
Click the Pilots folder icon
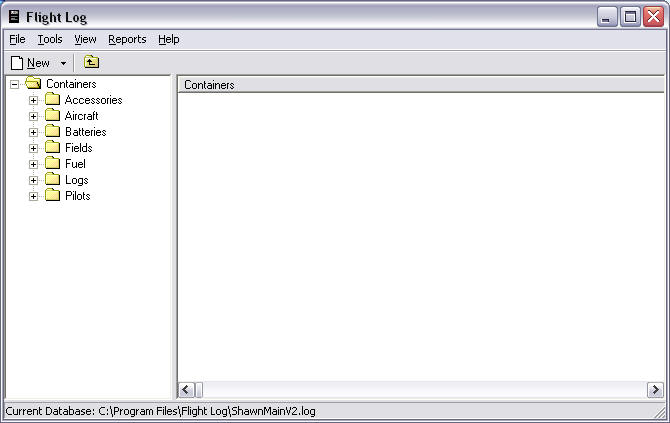(x=53, y=196)
